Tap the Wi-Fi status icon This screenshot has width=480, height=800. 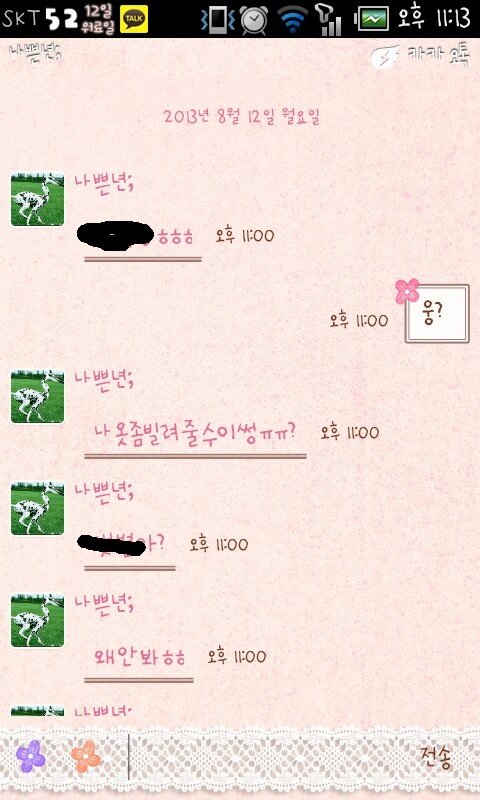click(x=293, y=19)
